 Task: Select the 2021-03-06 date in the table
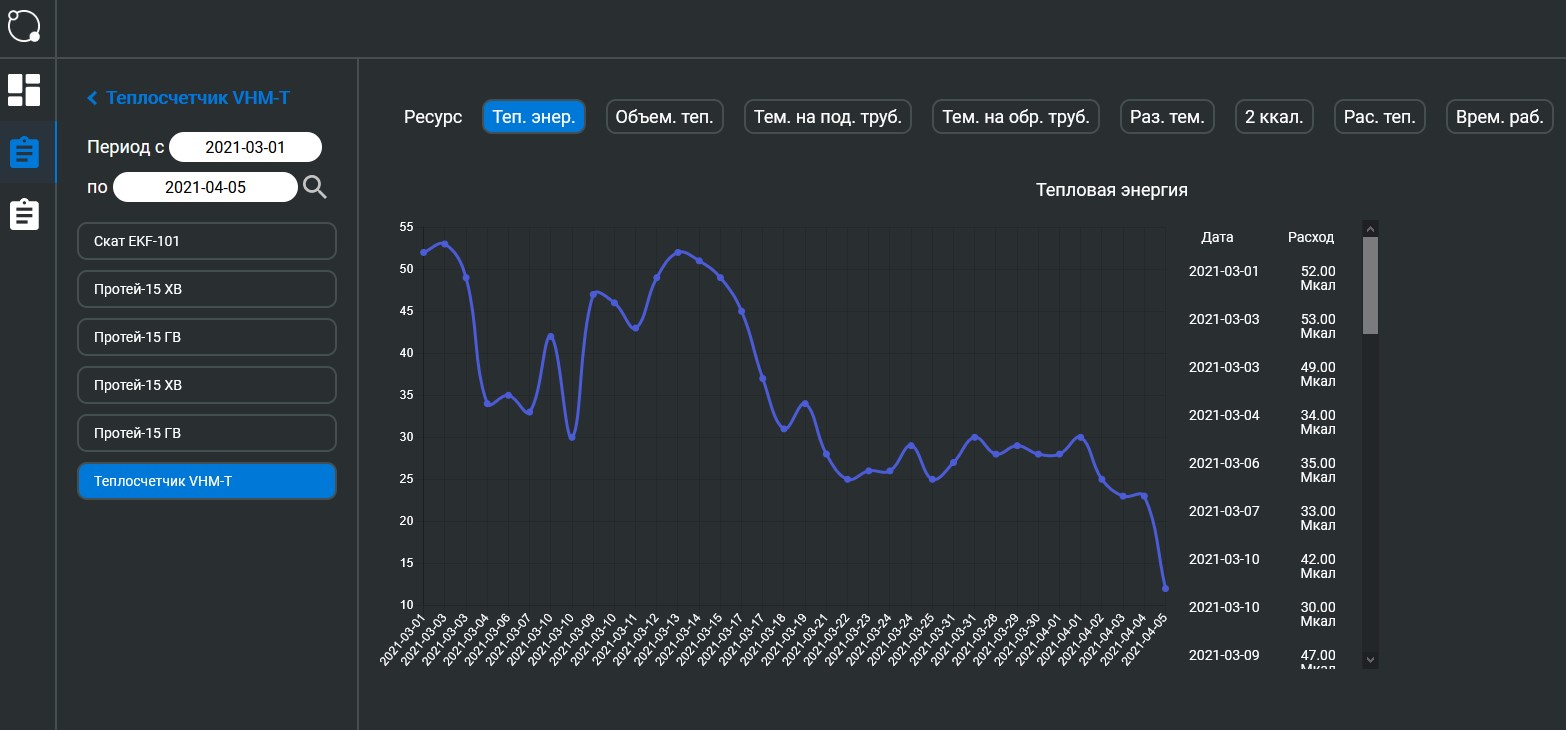tap(1224, 463)
